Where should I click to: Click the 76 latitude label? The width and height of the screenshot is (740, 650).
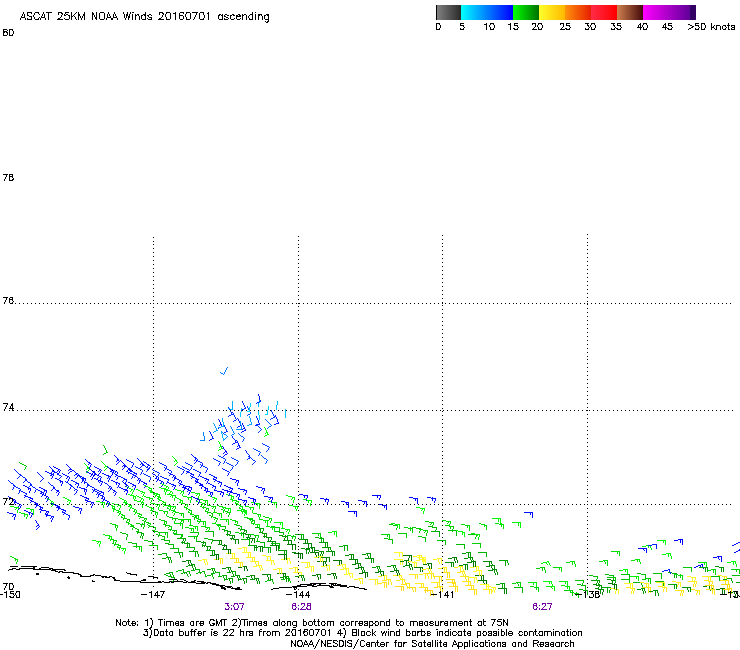[x=8, y=300]
